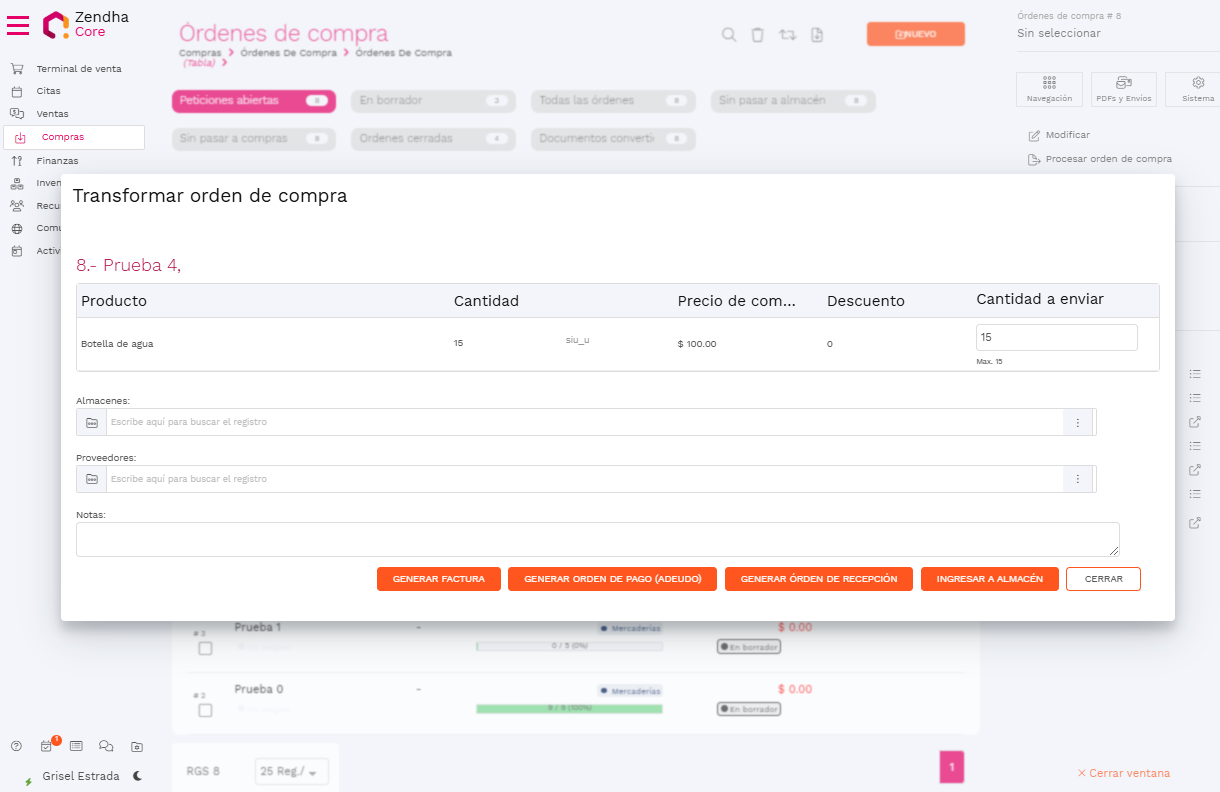Switch to the Peticiones abiertas tab
This screenshot has width=1220, height=792.
pyautogui.click(x=253, y=101)
